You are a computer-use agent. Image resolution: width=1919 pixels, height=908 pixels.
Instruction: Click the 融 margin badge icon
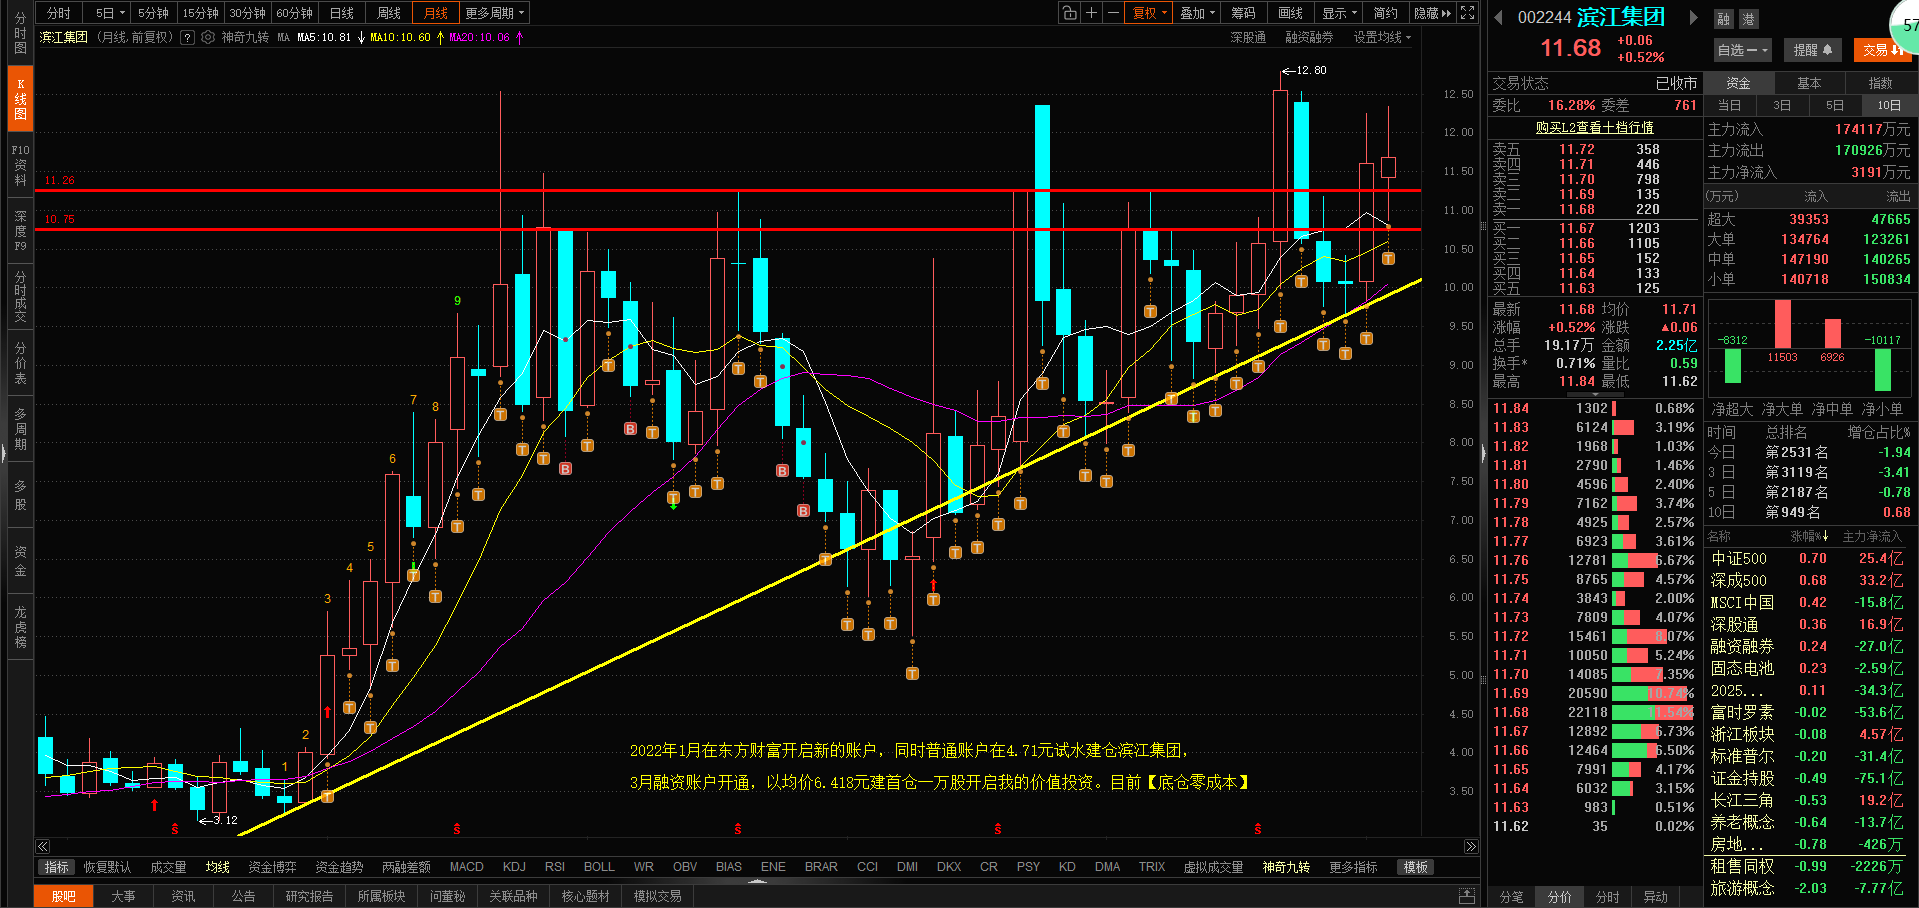(x=1723, y=19)
